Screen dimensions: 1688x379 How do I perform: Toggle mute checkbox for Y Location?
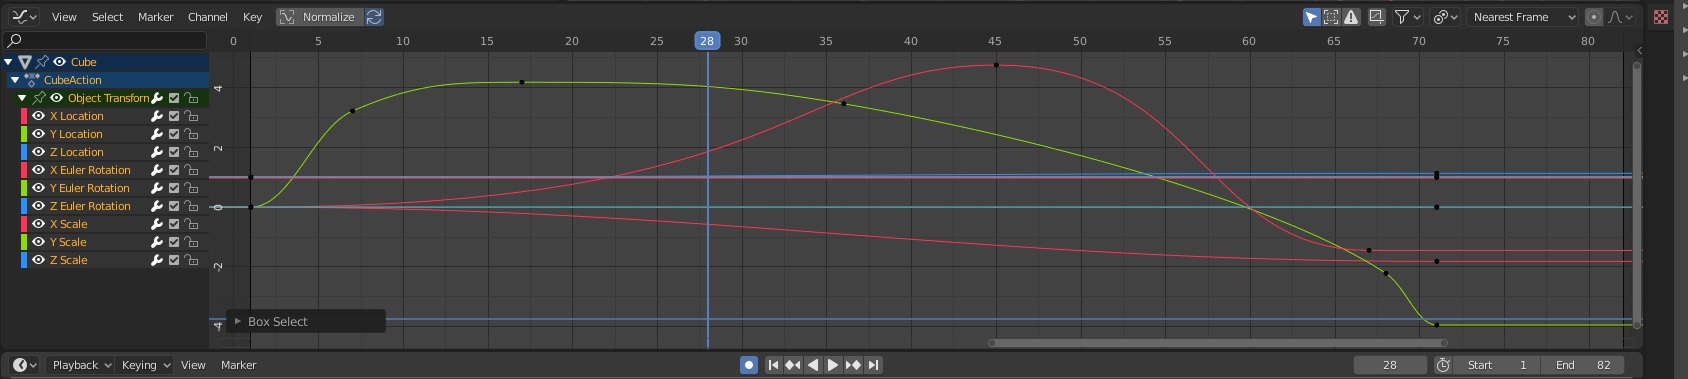(174, 134)
